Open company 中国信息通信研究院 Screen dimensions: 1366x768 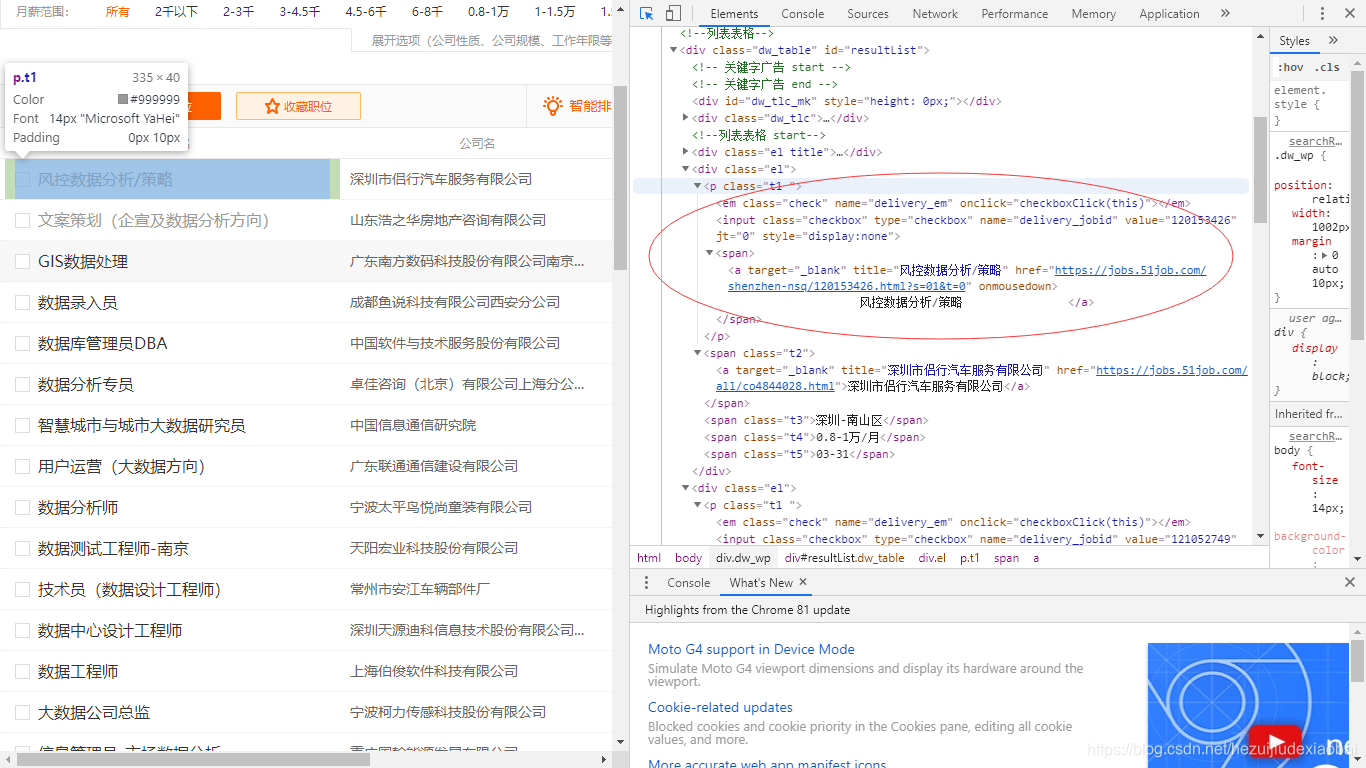(x=413, y=425)
